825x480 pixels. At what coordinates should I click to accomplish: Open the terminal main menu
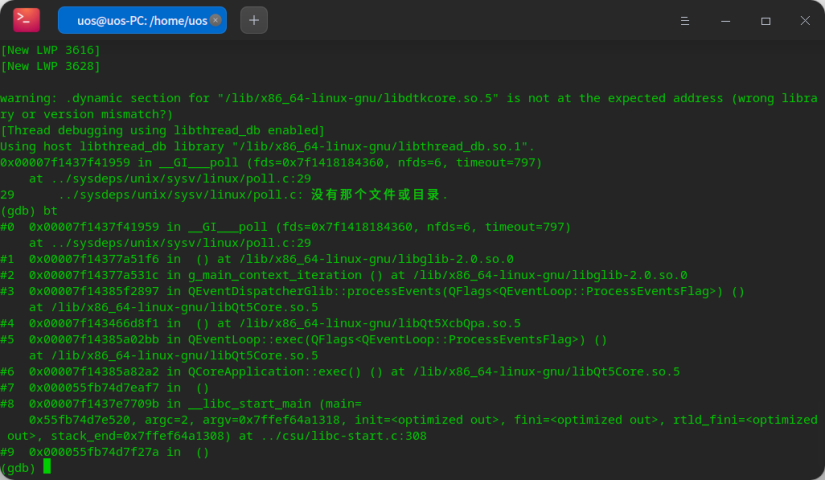tap(685, 20)
